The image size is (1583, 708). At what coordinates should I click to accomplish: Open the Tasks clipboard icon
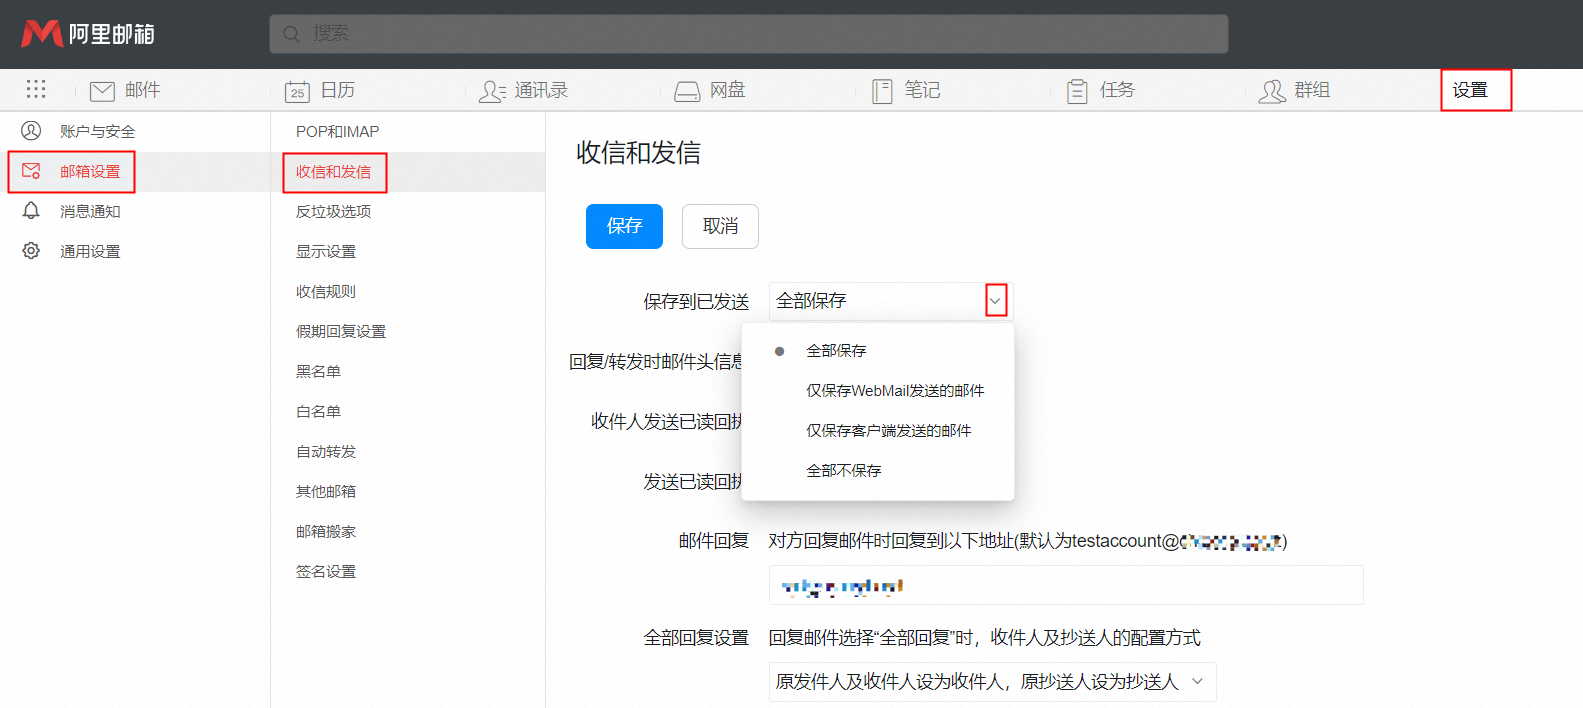click(x=1077, y=91)
